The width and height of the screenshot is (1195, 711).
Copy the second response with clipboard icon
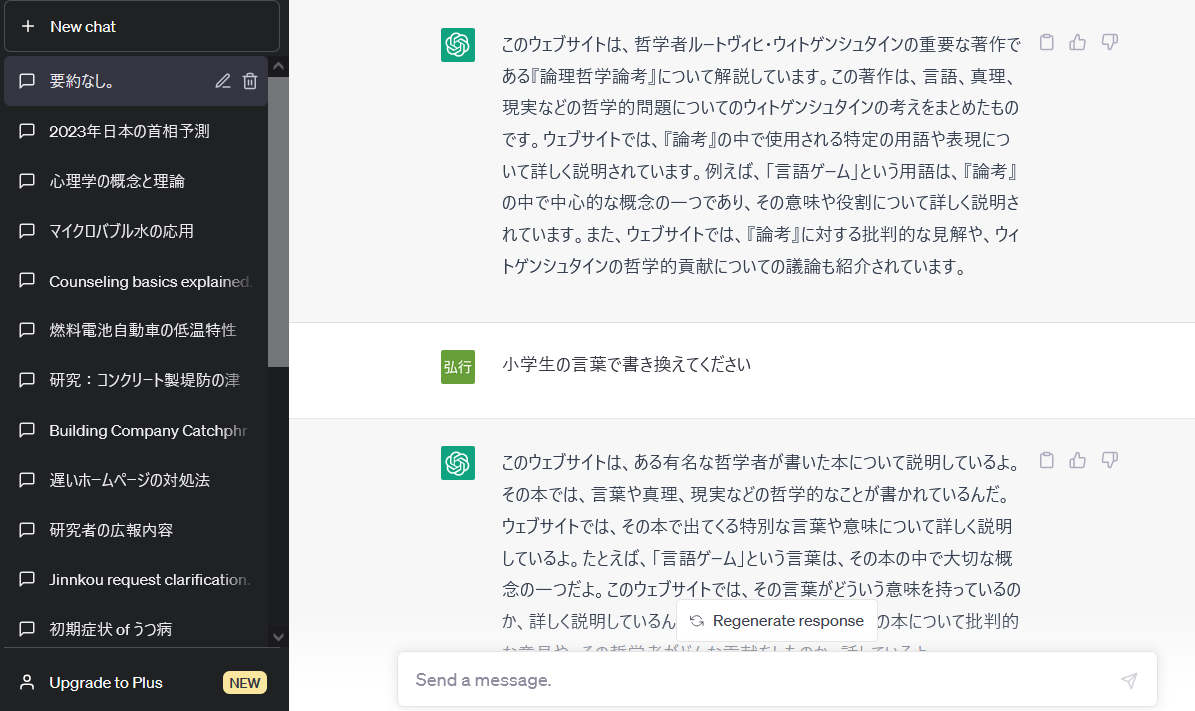point(1046,460)
